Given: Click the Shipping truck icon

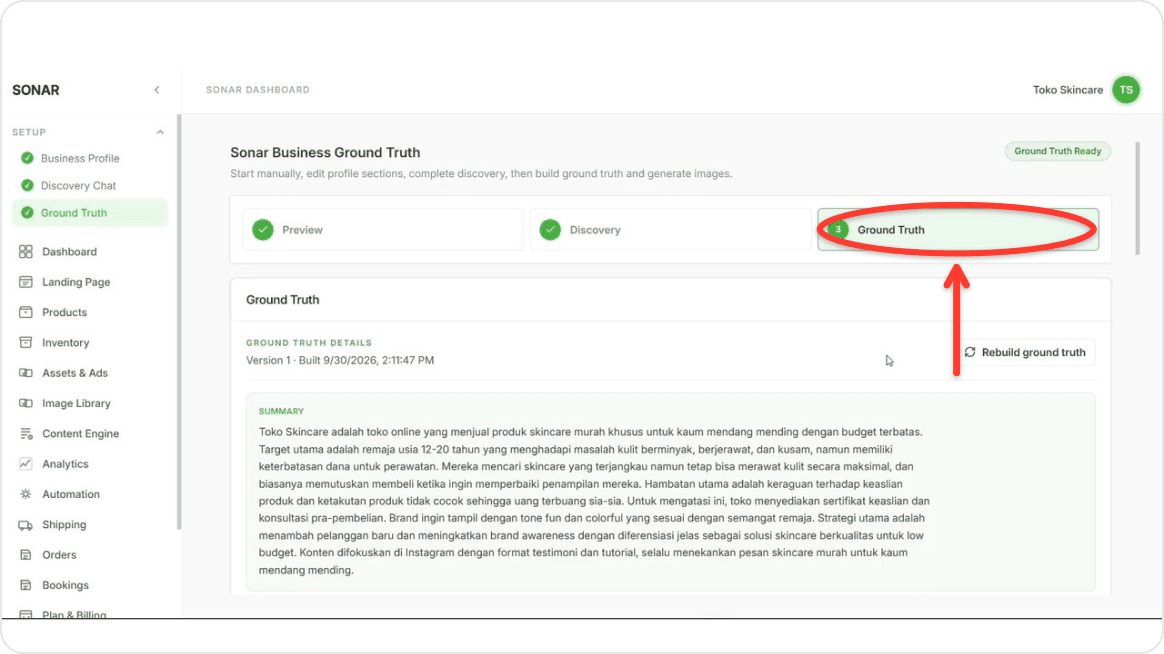Looking at the screenshot, I should pyautogui.click(x=26, y=525).
